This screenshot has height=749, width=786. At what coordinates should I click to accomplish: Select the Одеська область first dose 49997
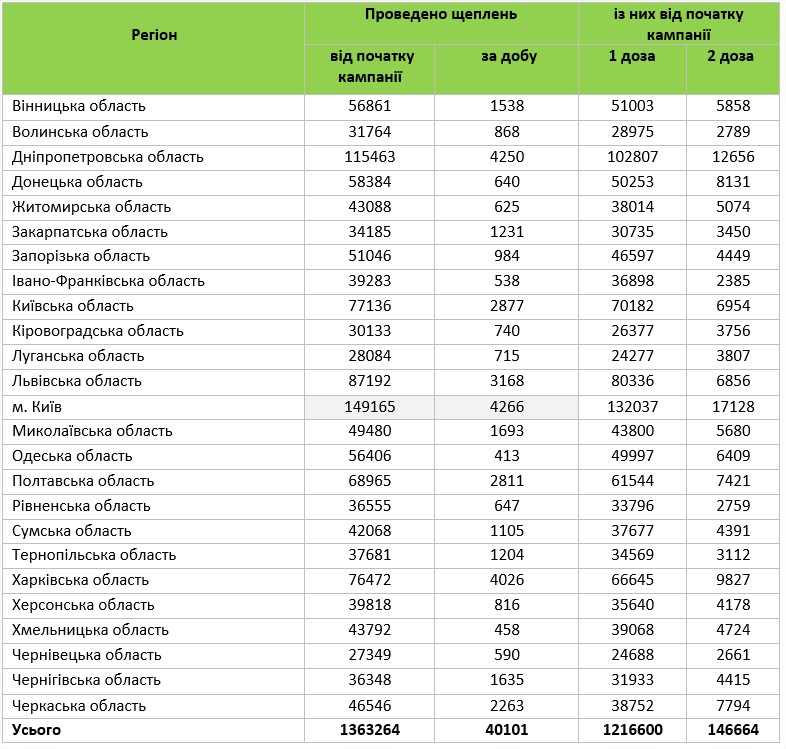pos(632,456)
